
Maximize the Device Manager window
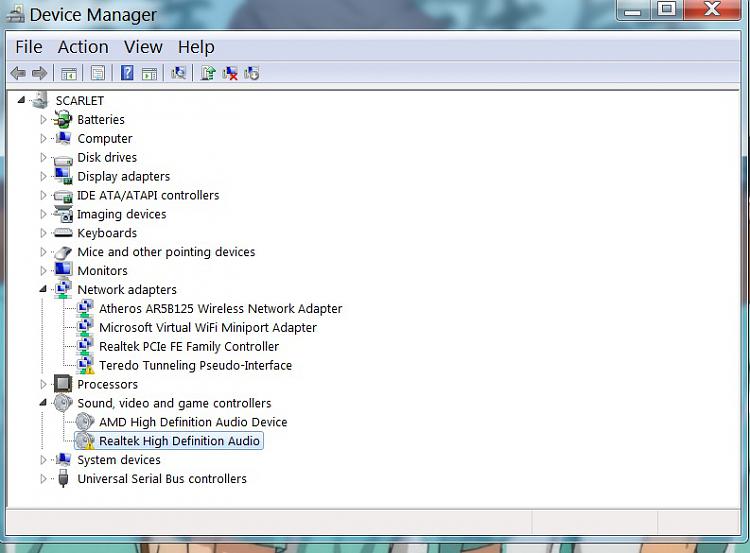click(x=666, y=9)
